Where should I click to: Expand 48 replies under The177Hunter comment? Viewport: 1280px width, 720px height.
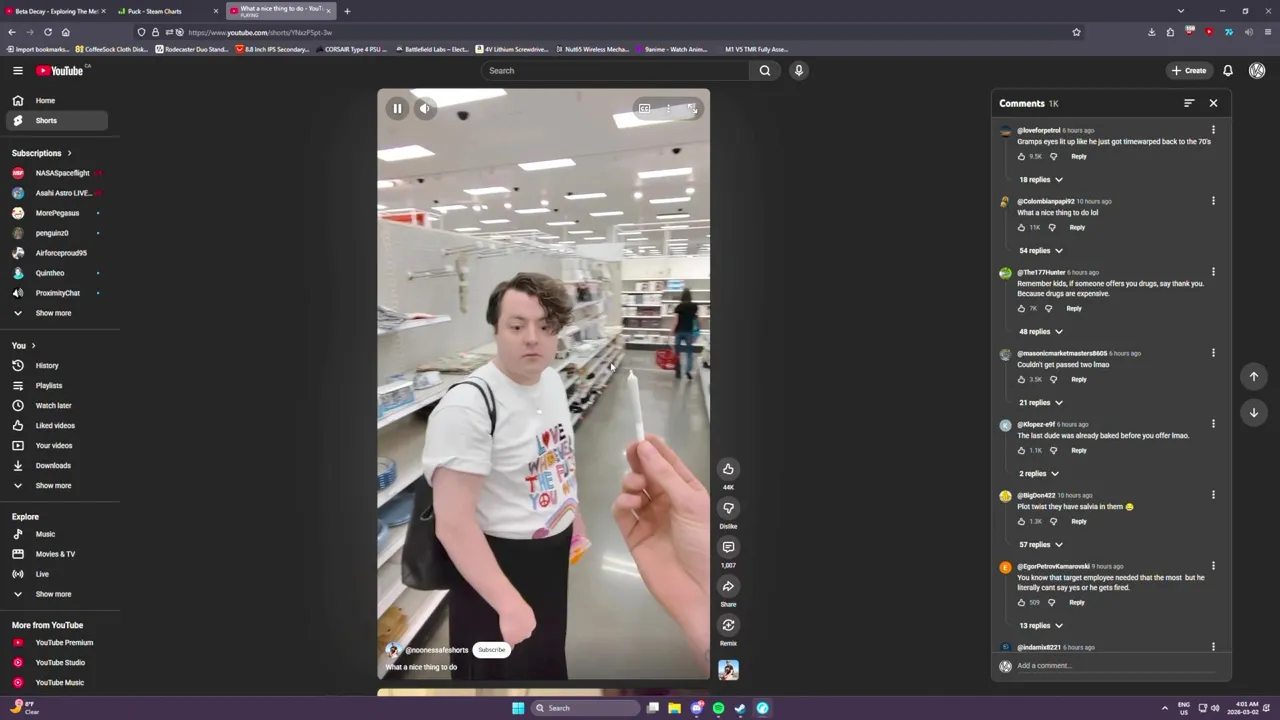click(x=1040, y=331)
